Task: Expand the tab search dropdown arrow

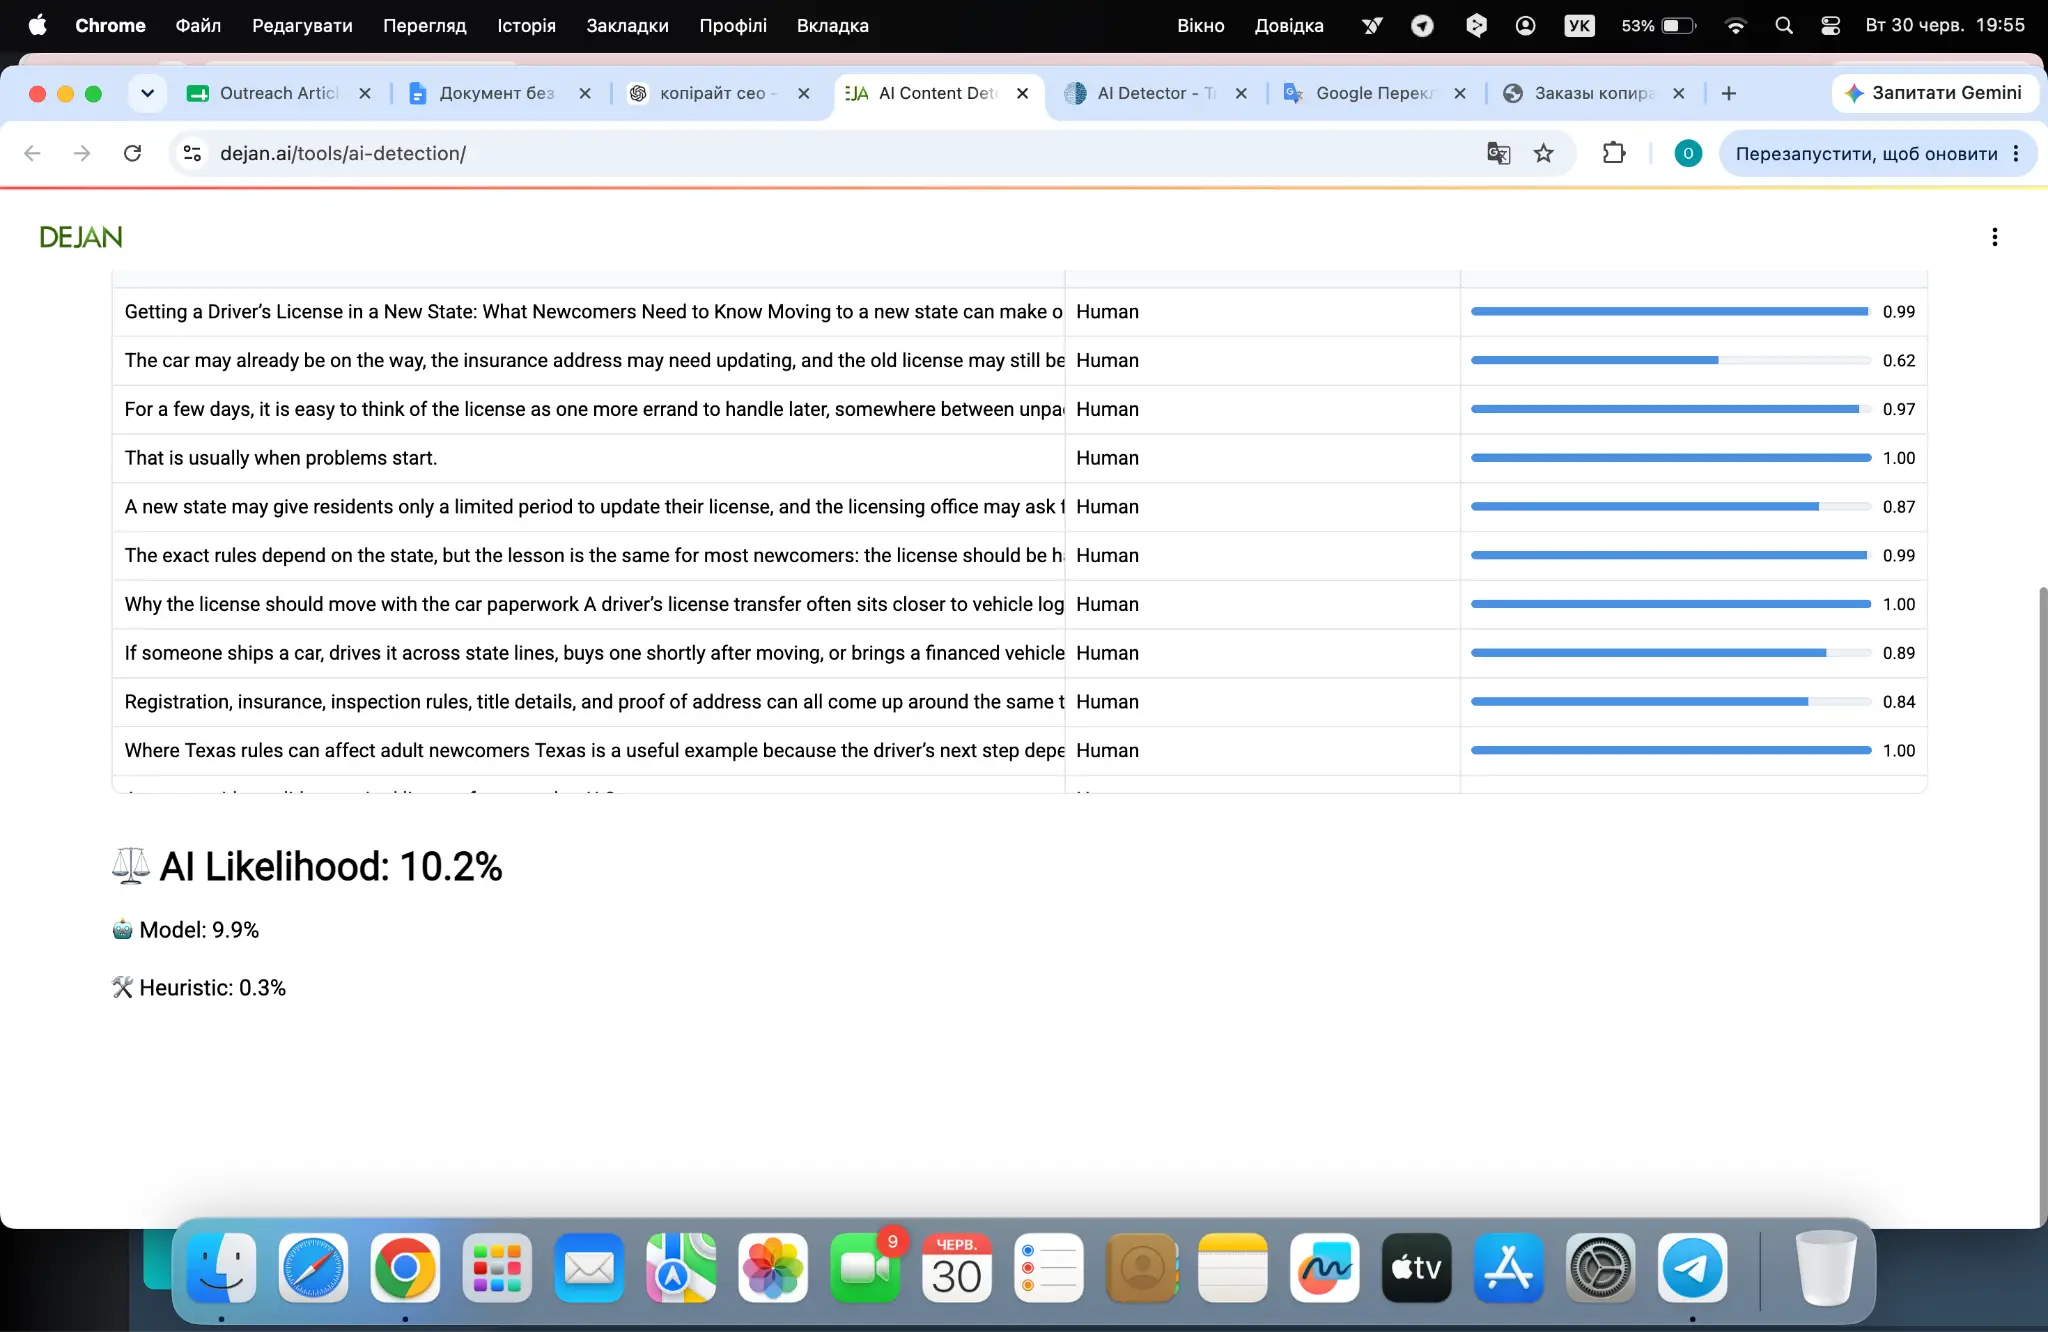Action: 148,93
